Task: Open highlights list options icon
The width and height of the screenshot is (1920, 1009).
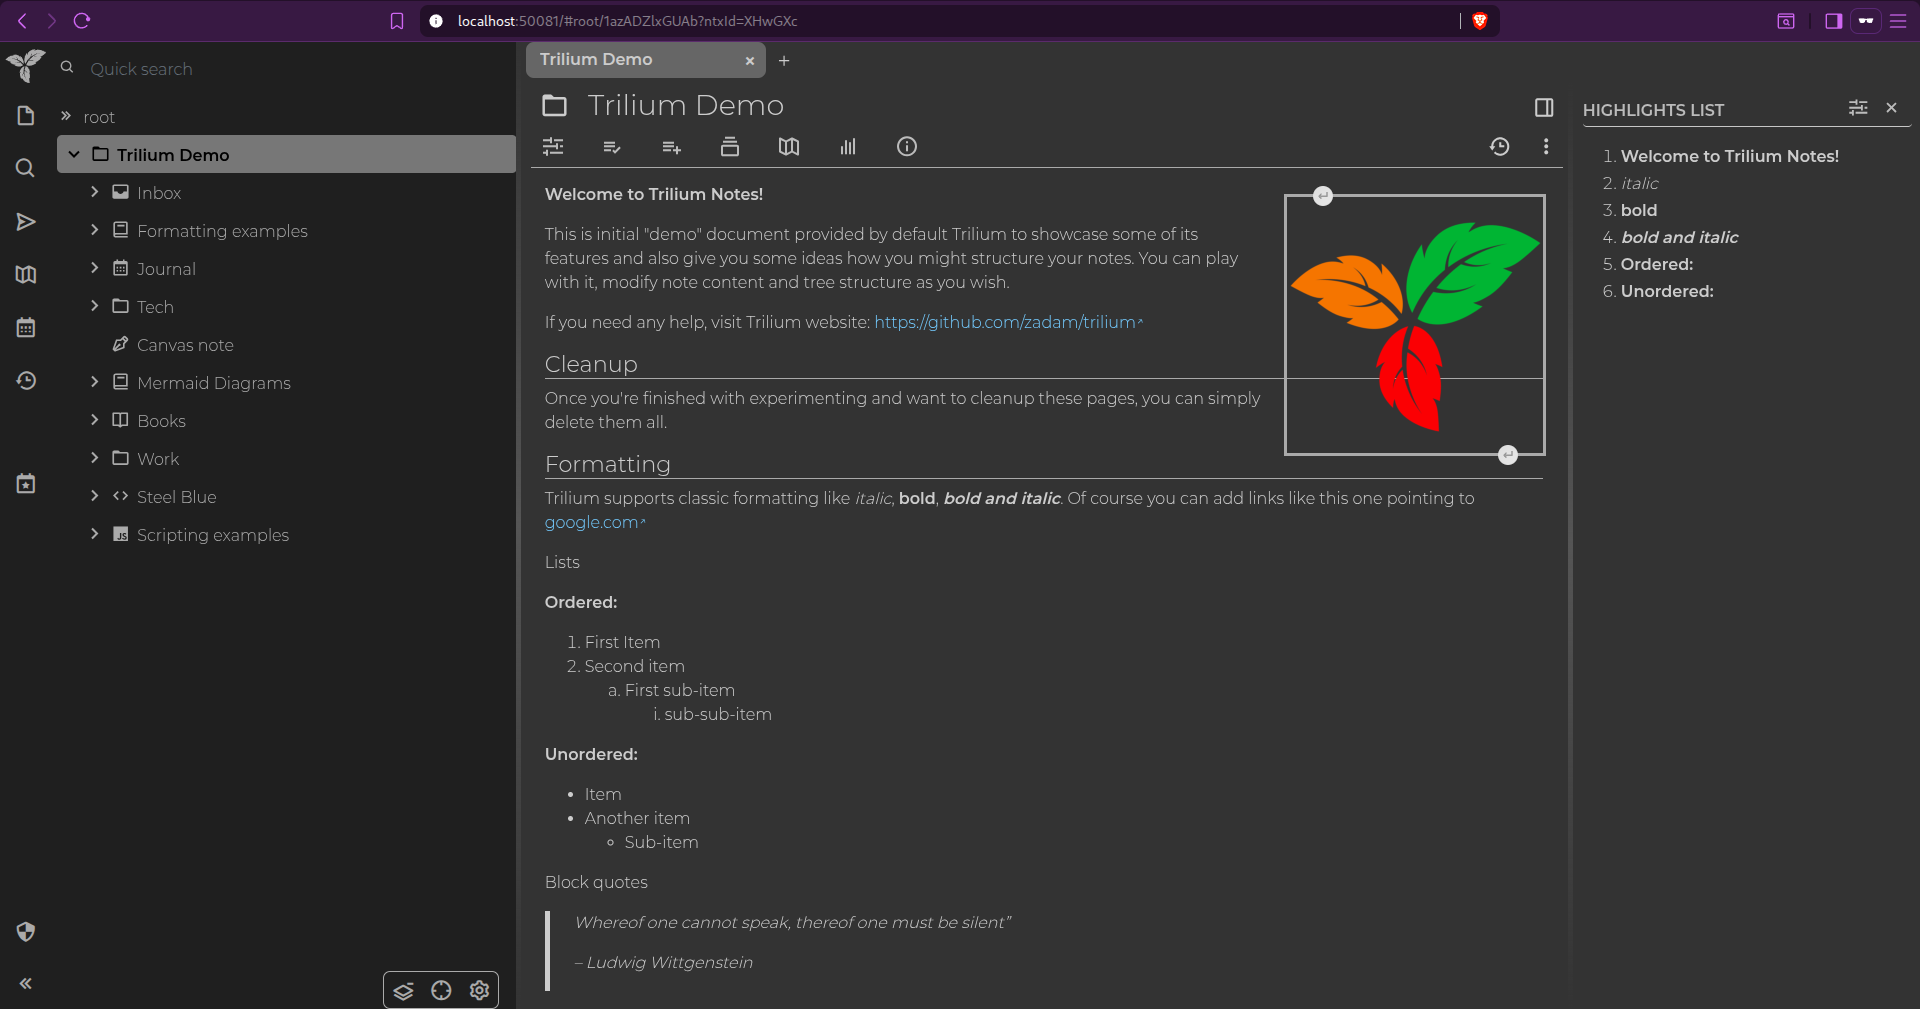Action: point(1858,107)
